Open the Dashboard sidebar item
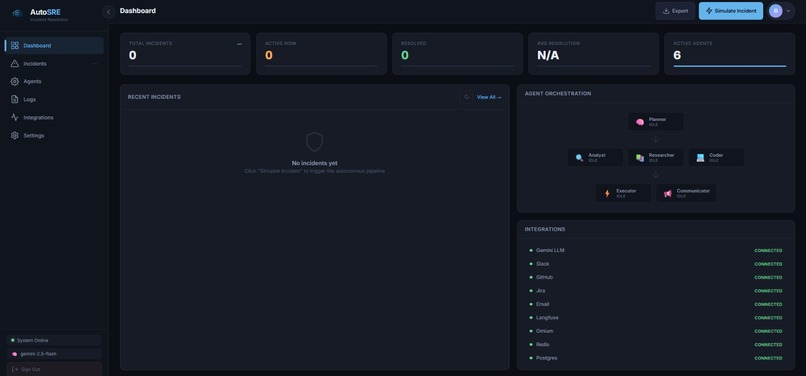The image size is (806, 376). 54,45
